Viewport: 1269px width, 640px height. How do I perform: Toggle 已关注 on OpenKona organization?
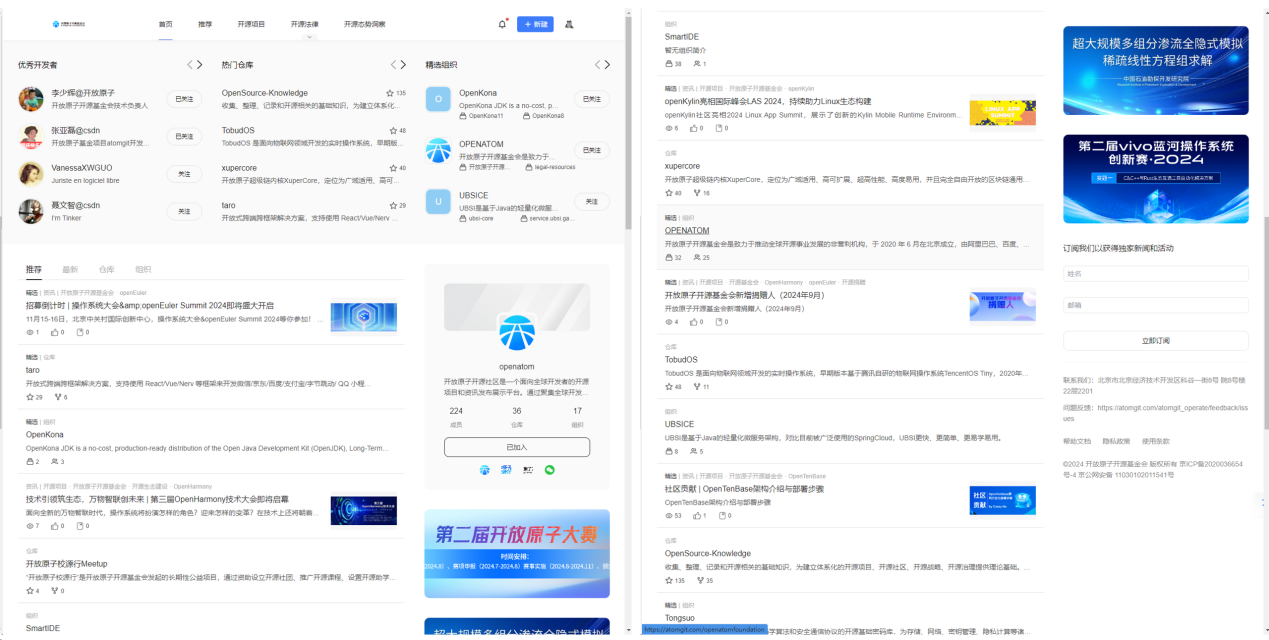[x=592, y=99]
